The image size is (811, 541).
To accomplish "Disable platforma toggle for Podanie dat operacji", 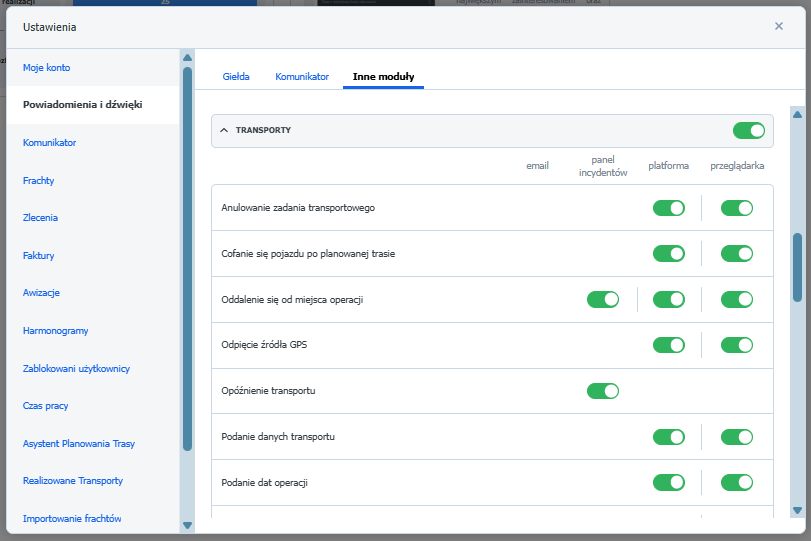I will coord(668,483).
